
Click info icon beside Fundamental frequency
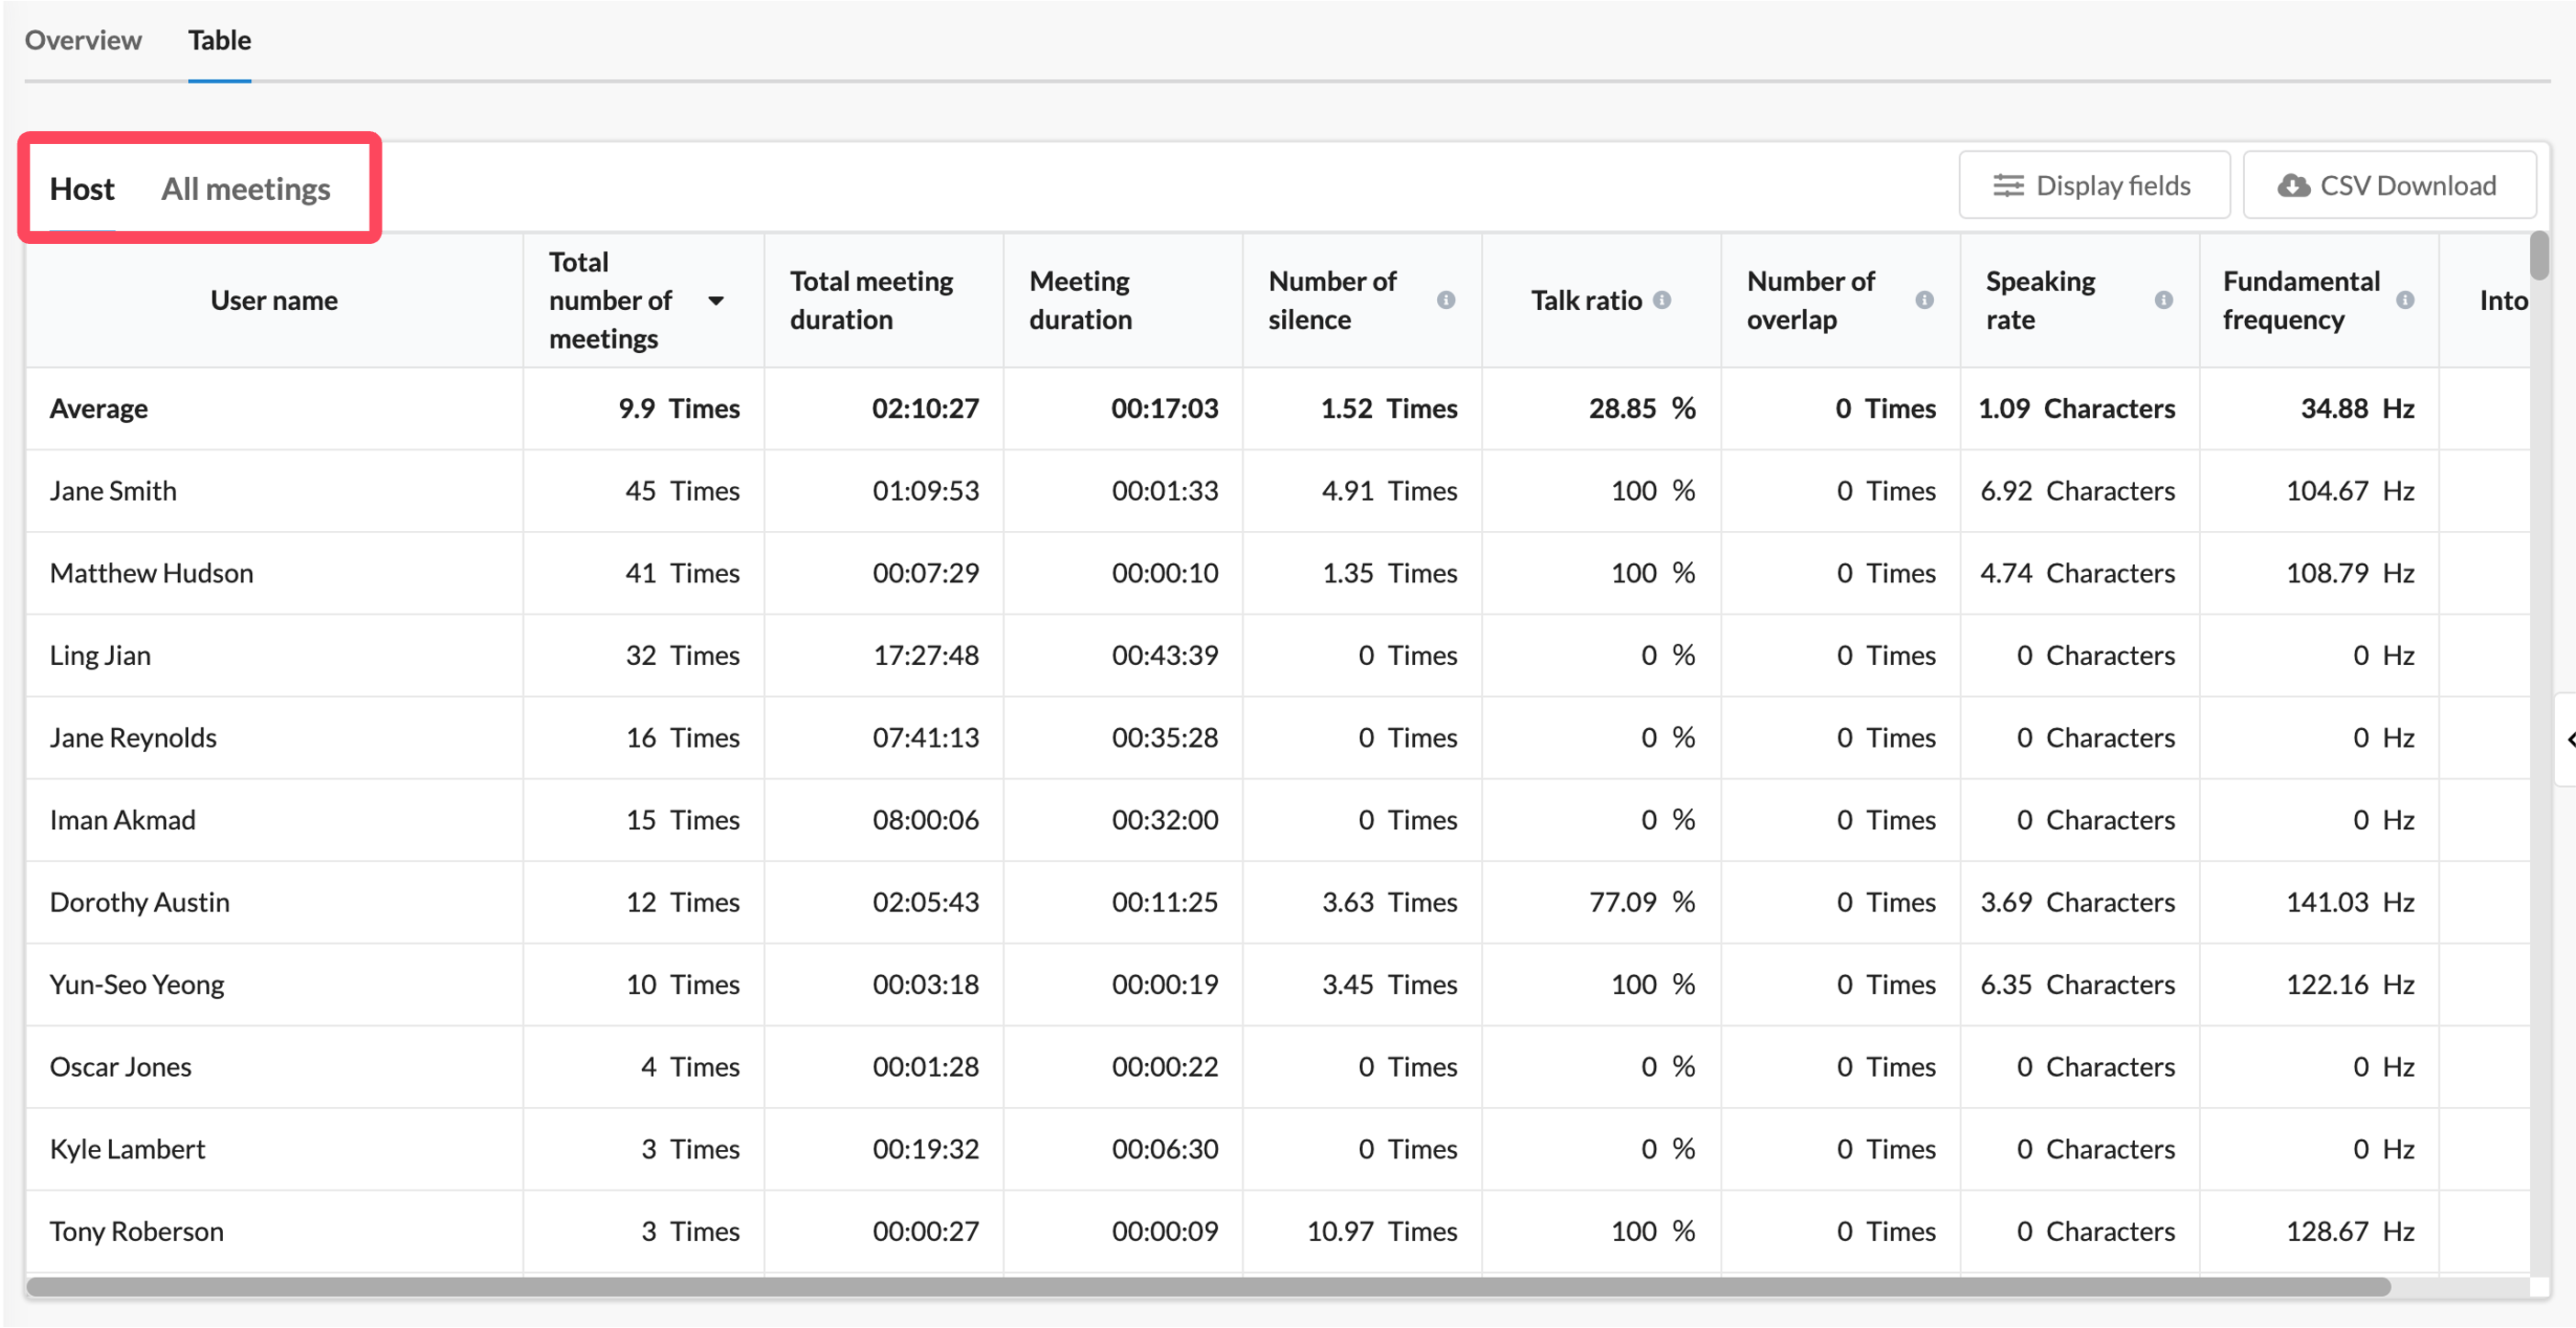2404,300
